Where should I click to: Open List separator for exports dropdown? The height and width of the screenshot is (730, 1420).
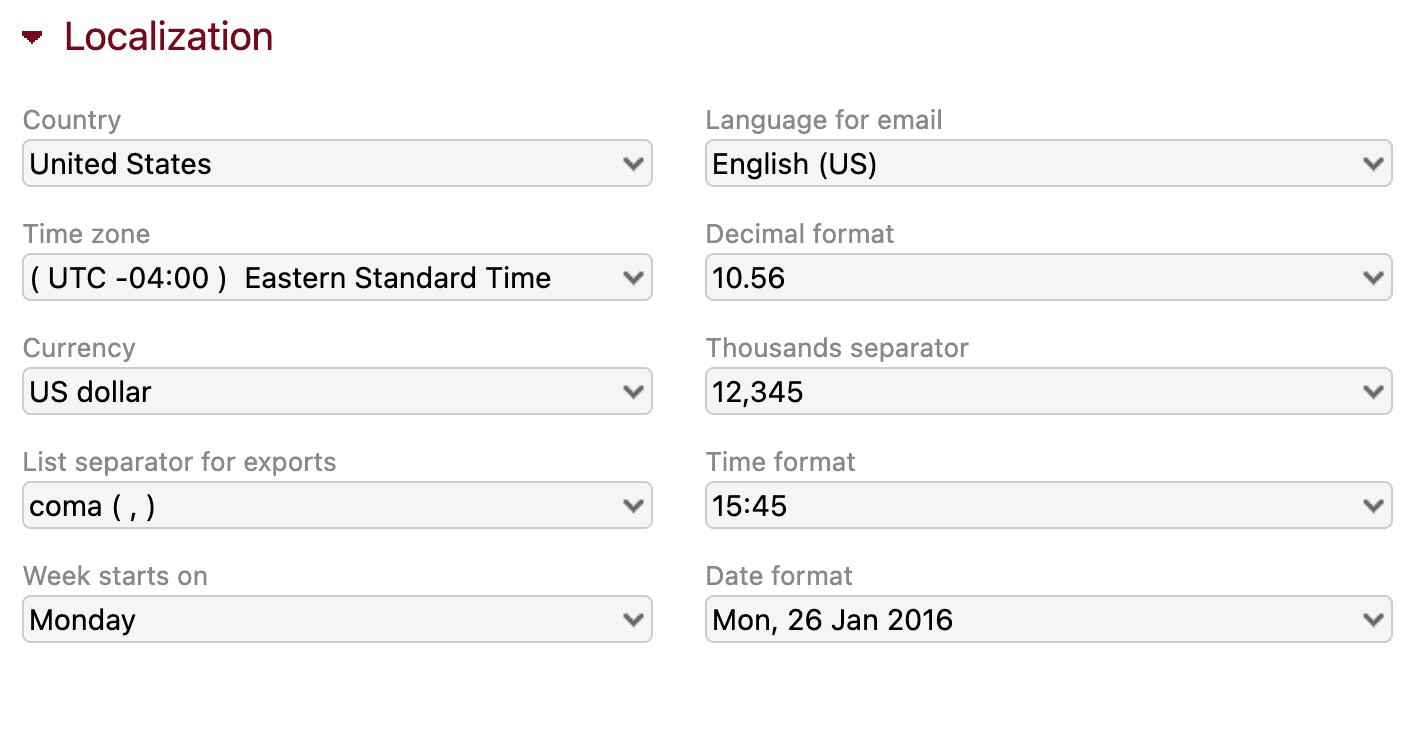337,505
